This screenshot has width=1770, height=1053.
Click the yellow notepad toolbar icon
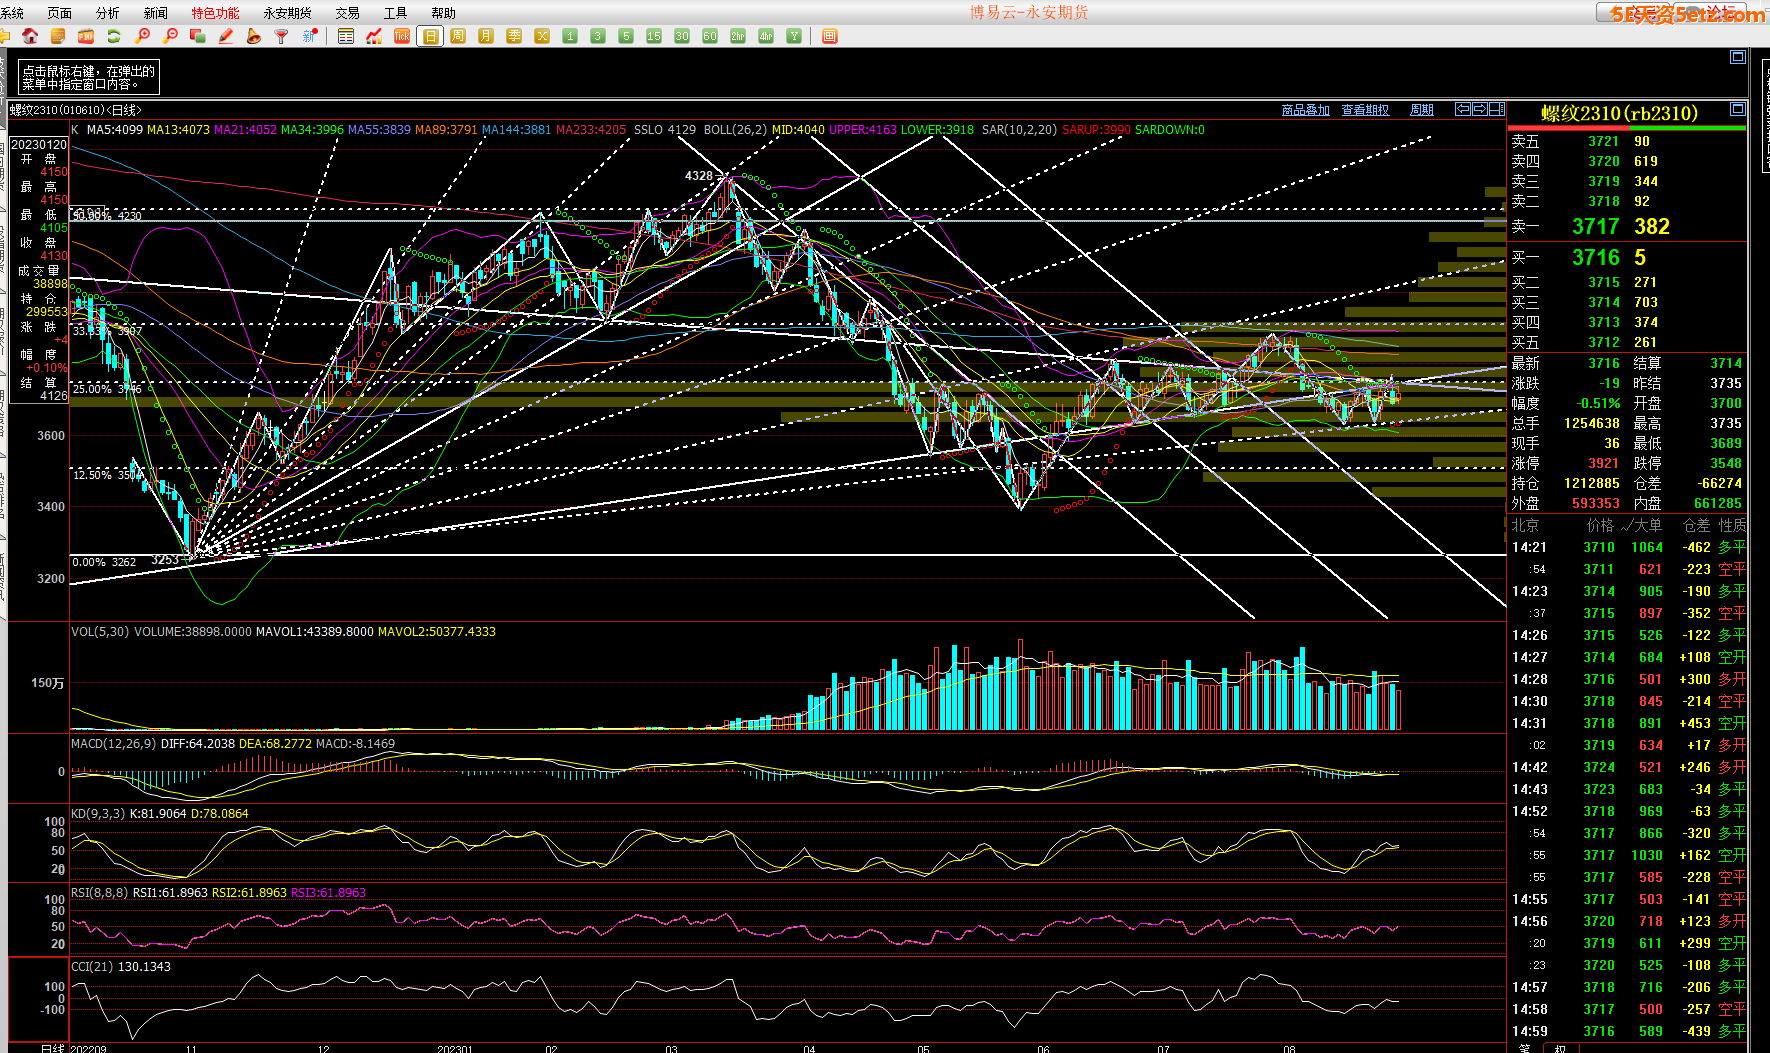[x=58, y=36]
